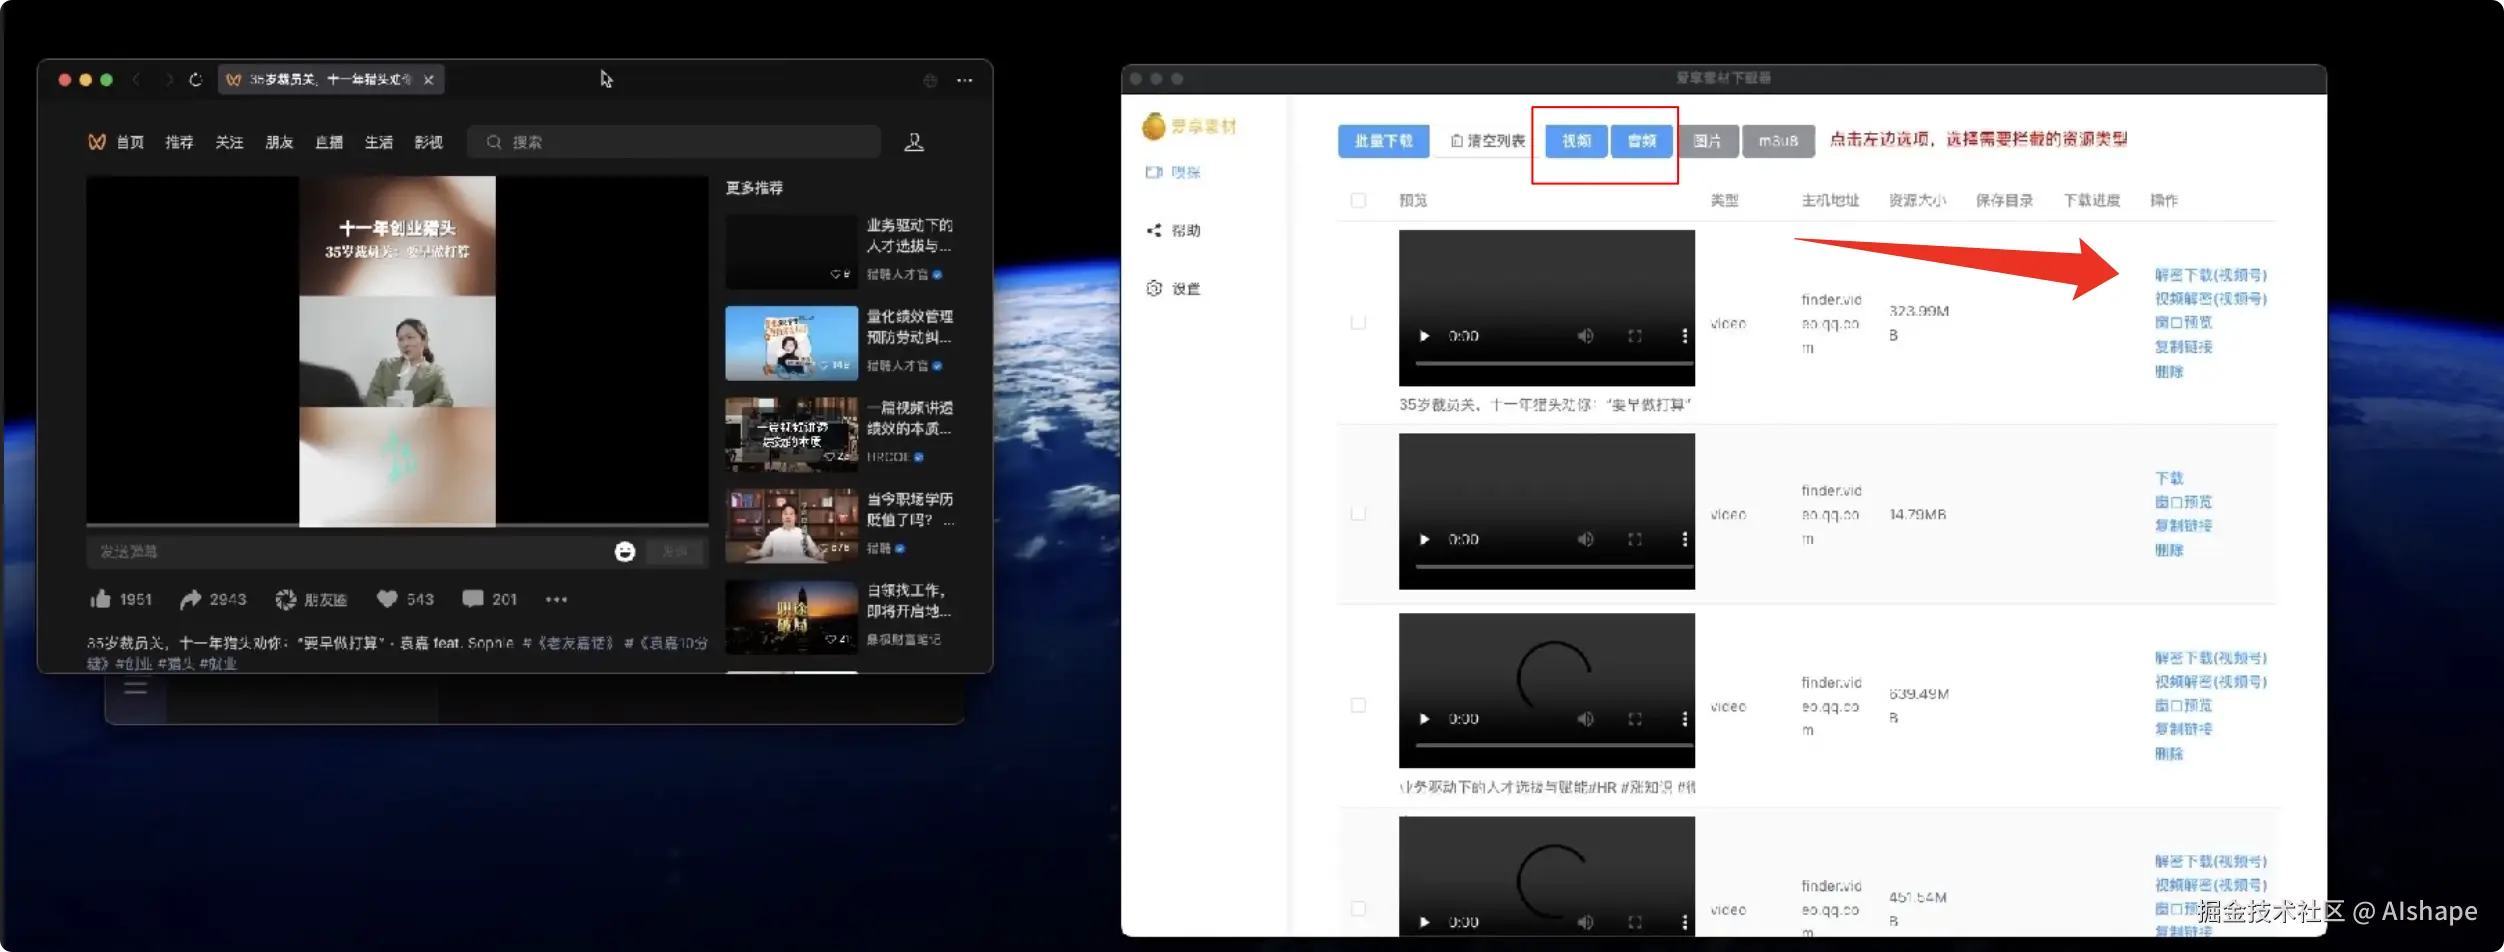Play the 451.54MB video preview
The height and width of the screenshot is (952, 2504).
pyautogui.click(x=1424, y=922)
